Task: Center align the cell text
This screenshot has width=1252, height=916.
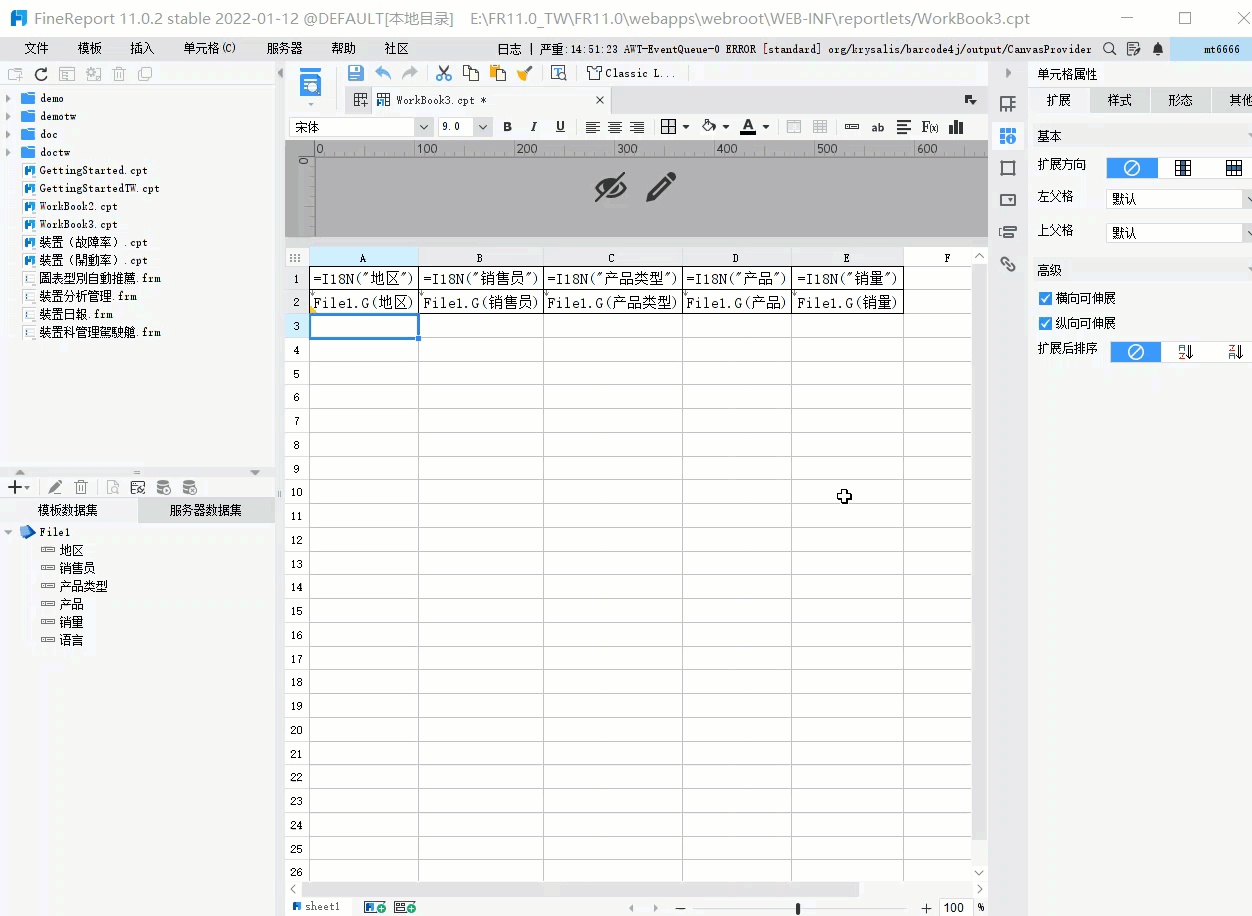Action: [x=614, y=127]
